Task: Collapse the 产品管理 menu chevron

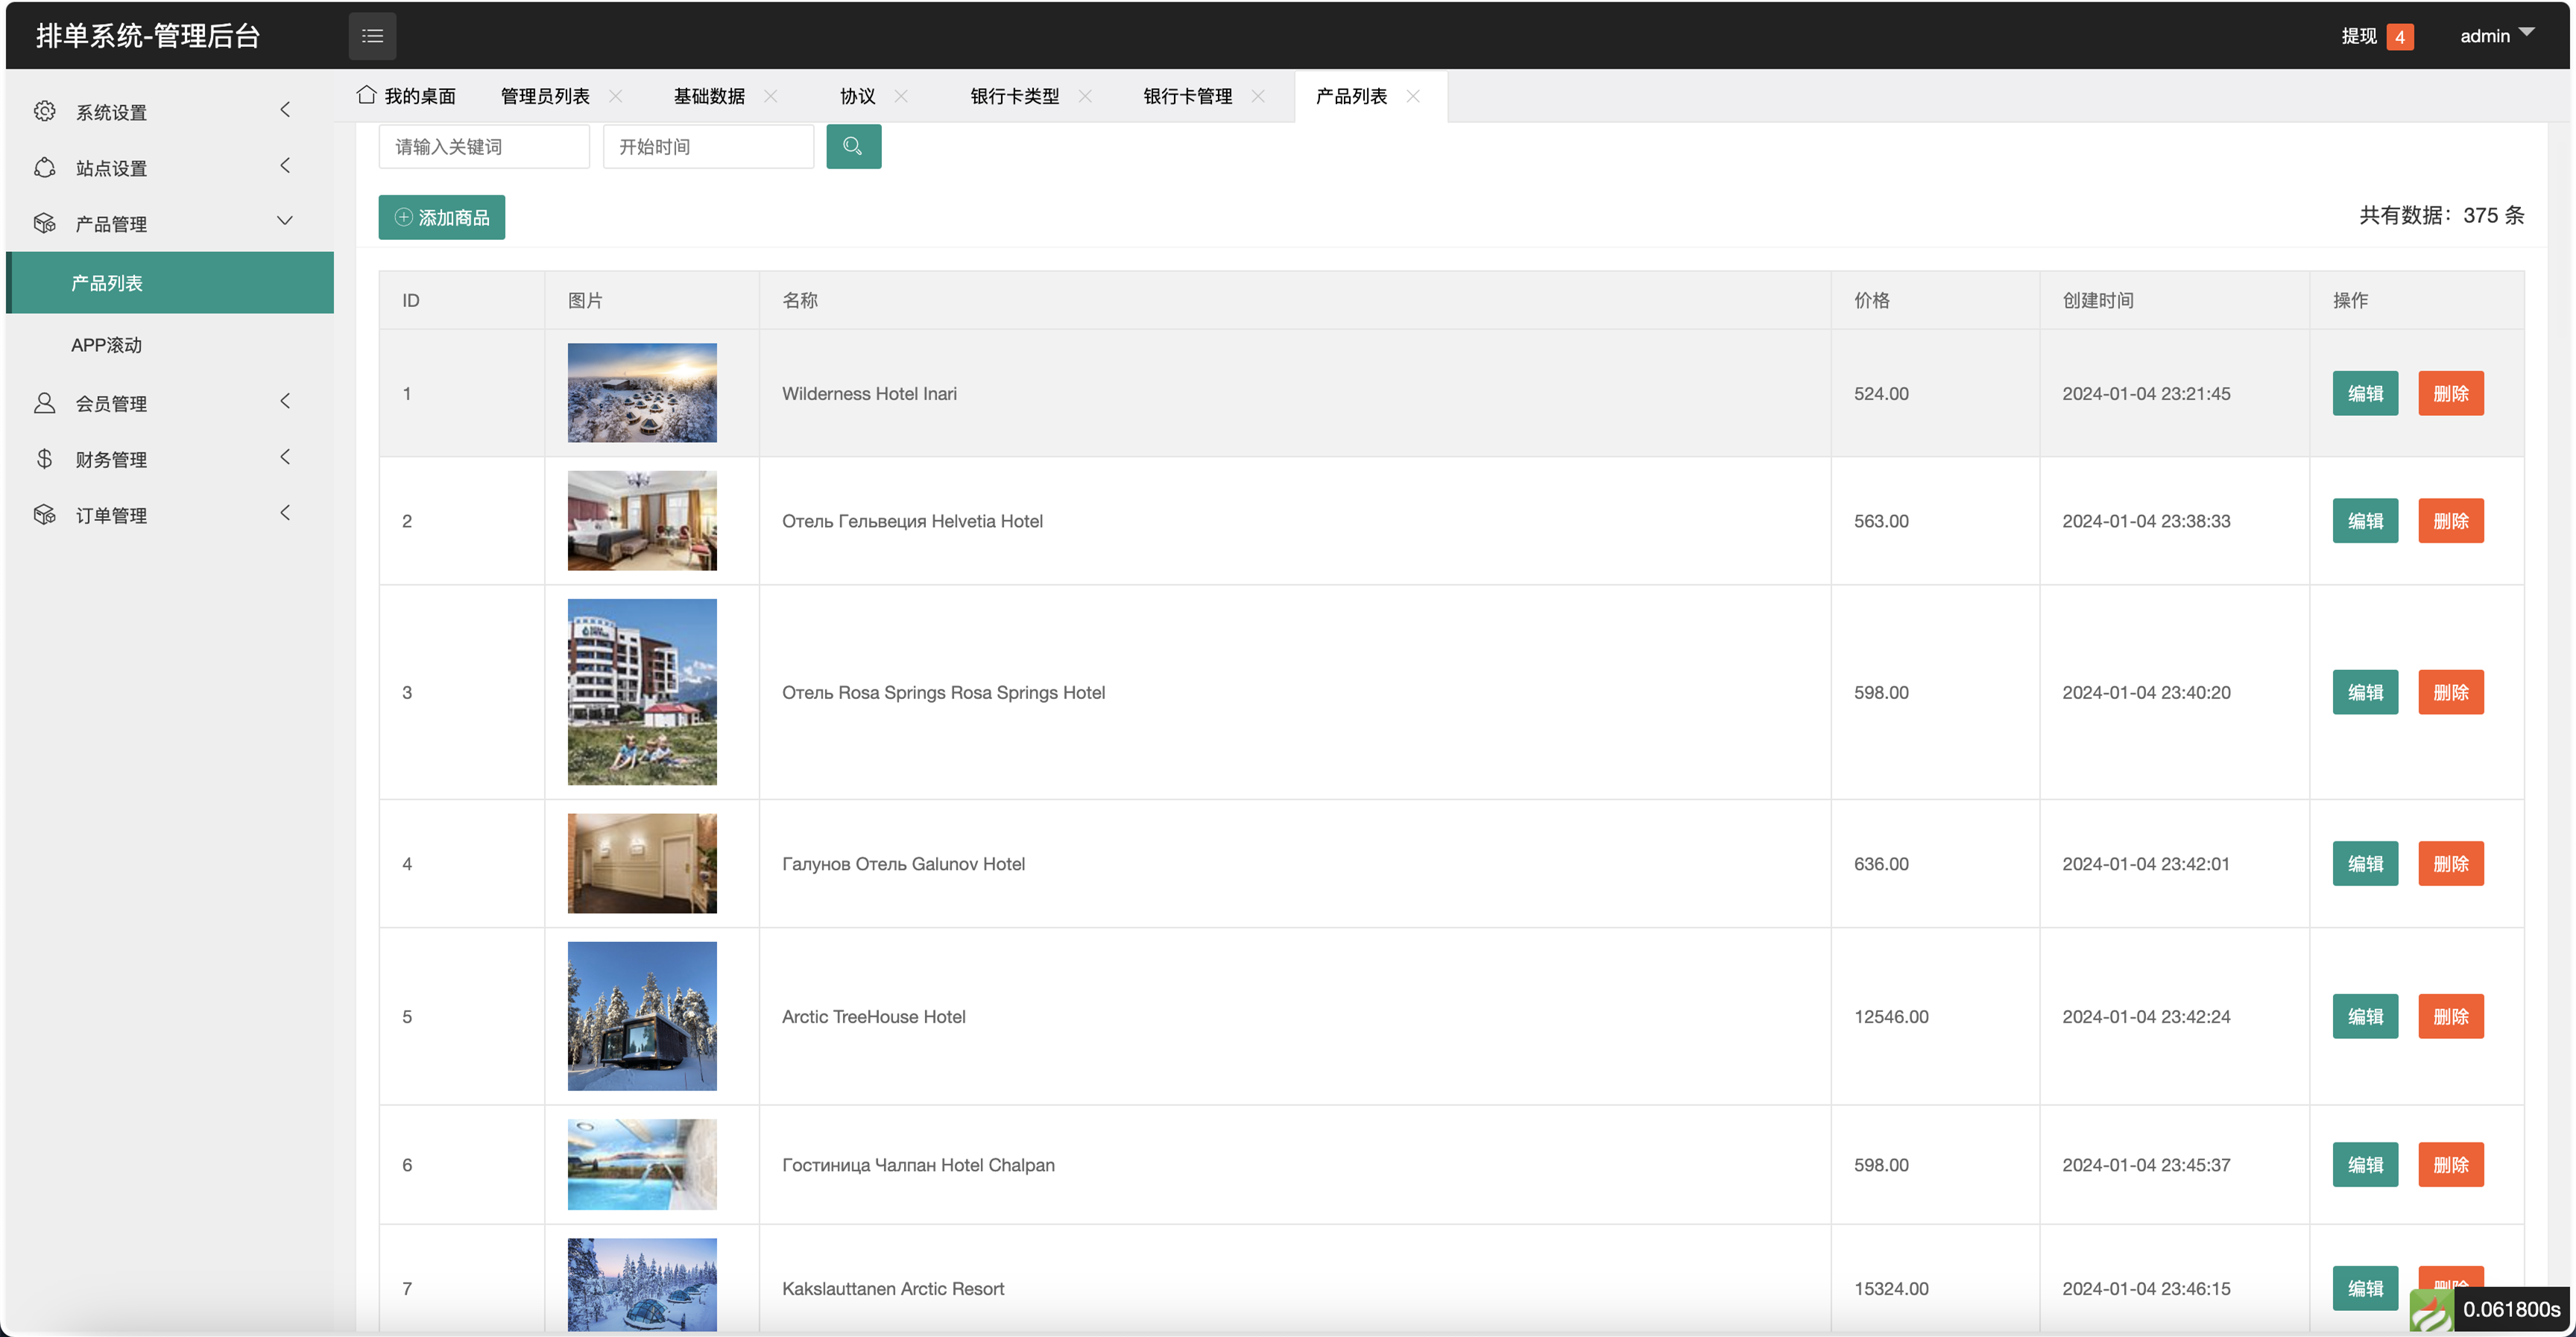Action: pos(285,221)
